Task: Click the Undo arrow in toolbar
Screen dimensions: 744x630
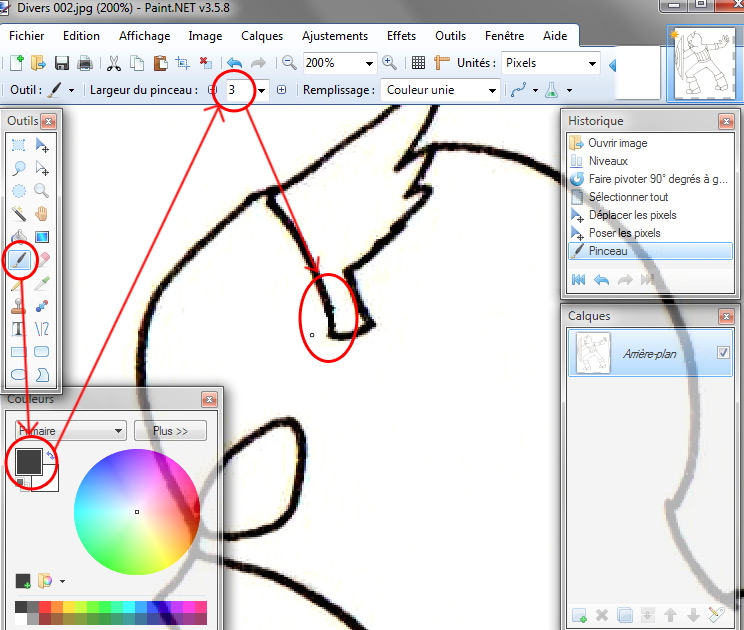Action: click(x=234, y=63)
